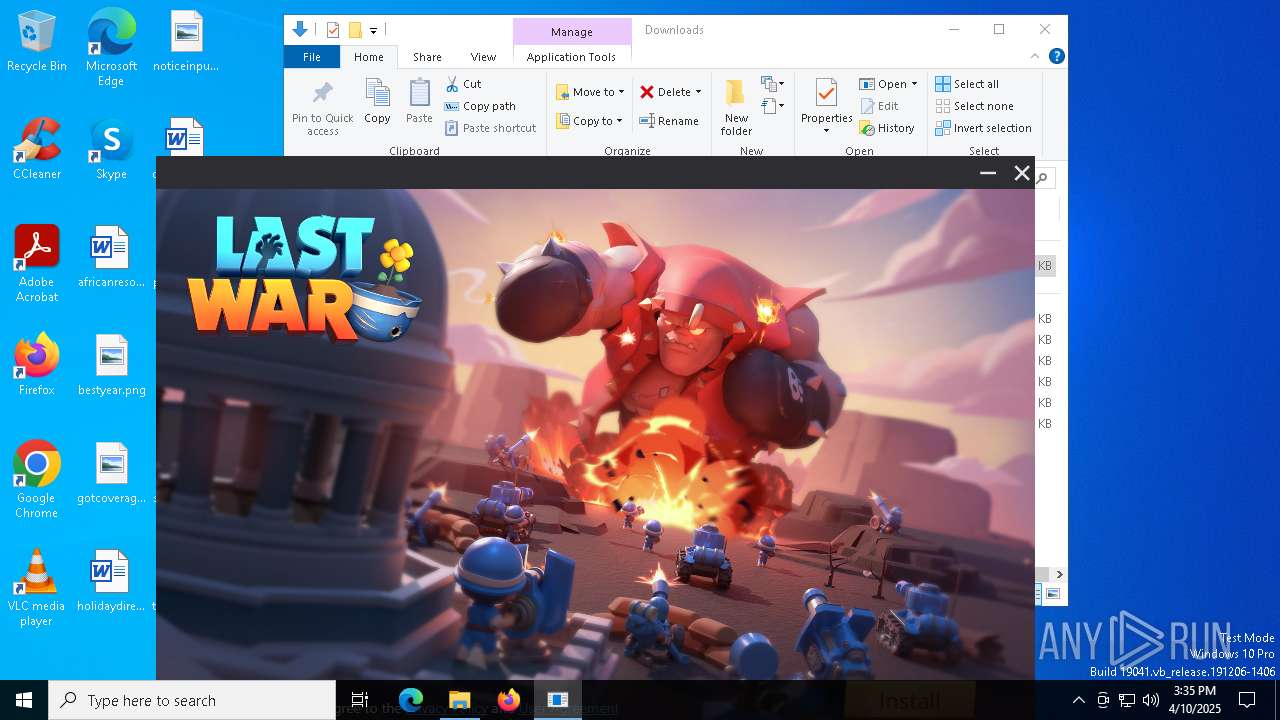
Task: Click Invert selection in ribbon
Action: tap(983, 128)
